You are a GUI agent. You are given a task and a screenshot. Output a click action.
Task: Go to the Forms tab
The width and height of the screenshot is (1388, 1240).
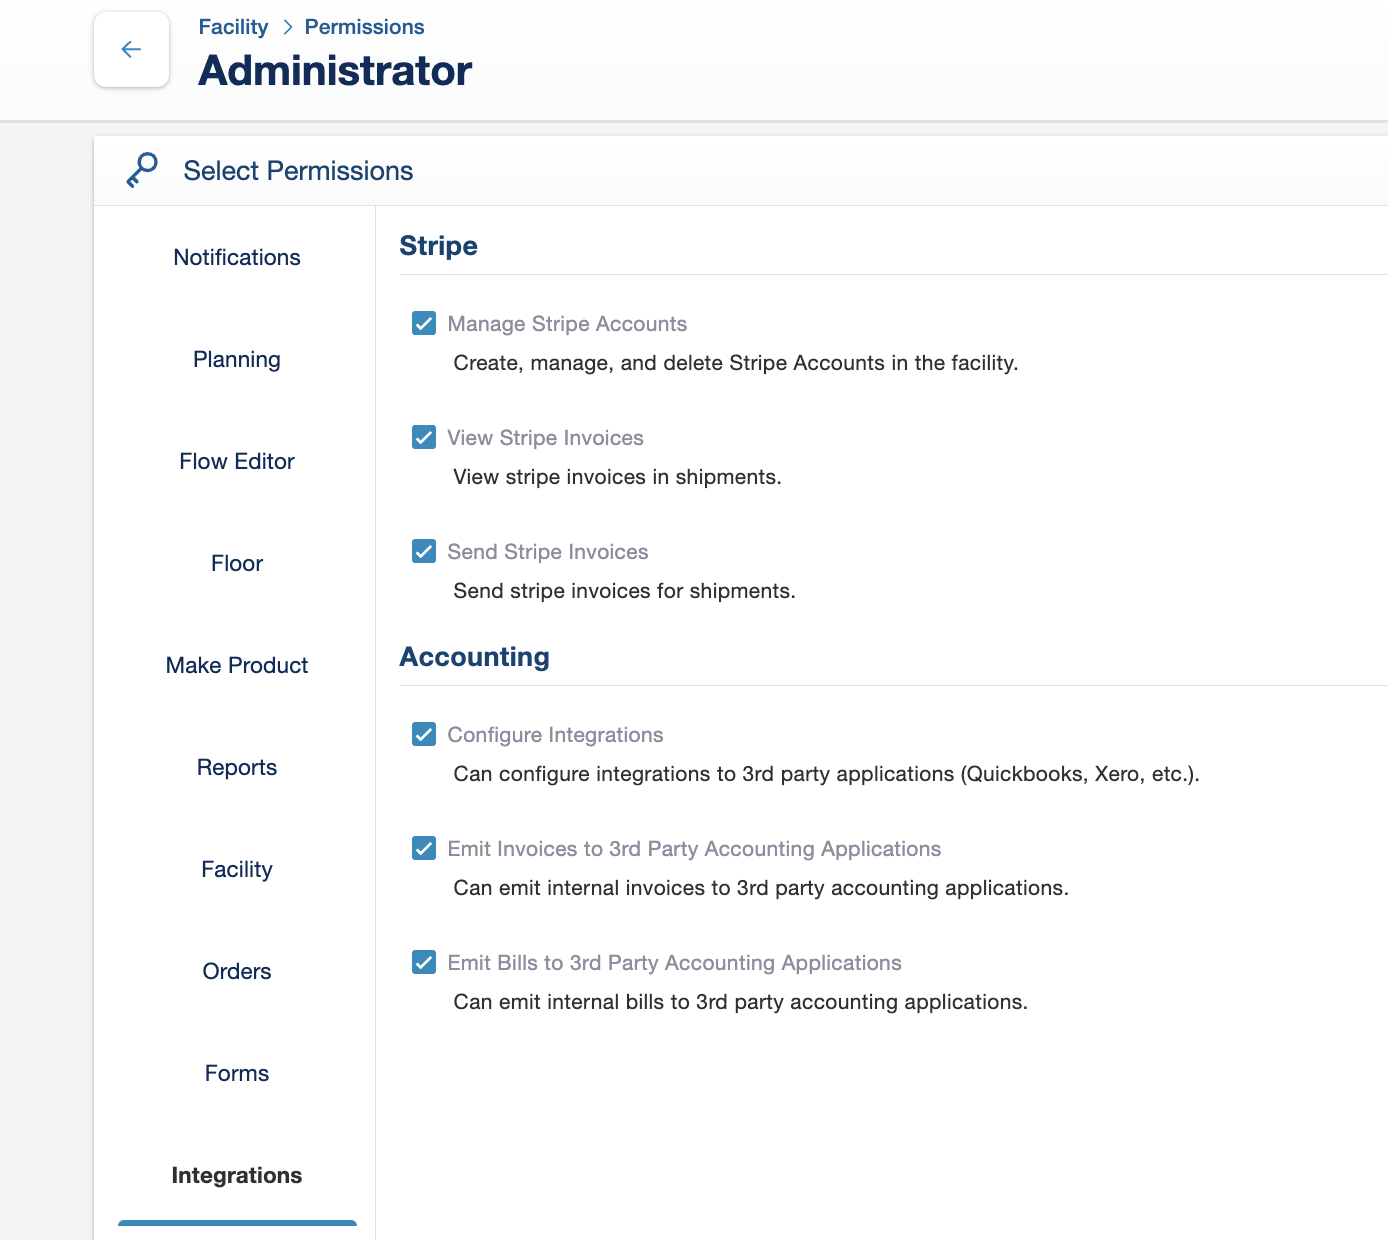(237, 1073)
